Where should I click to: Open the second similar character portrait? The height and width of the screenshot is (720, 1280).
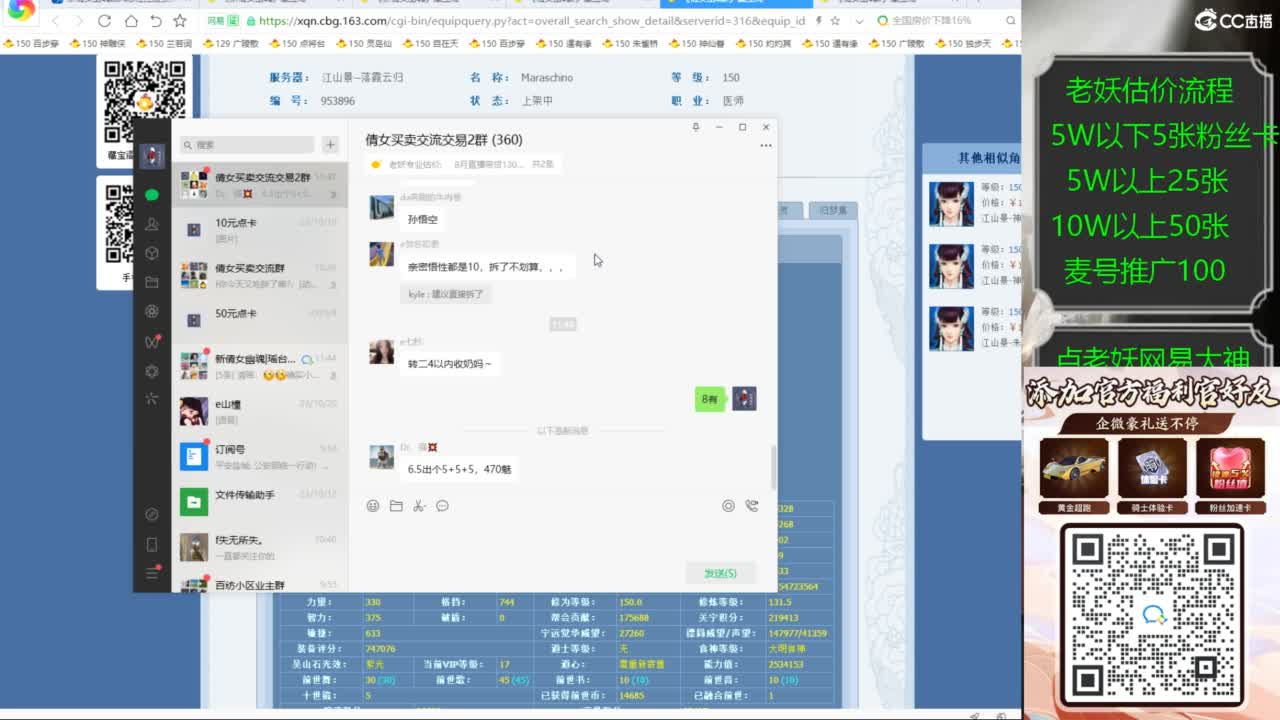[x=951, y=267]
